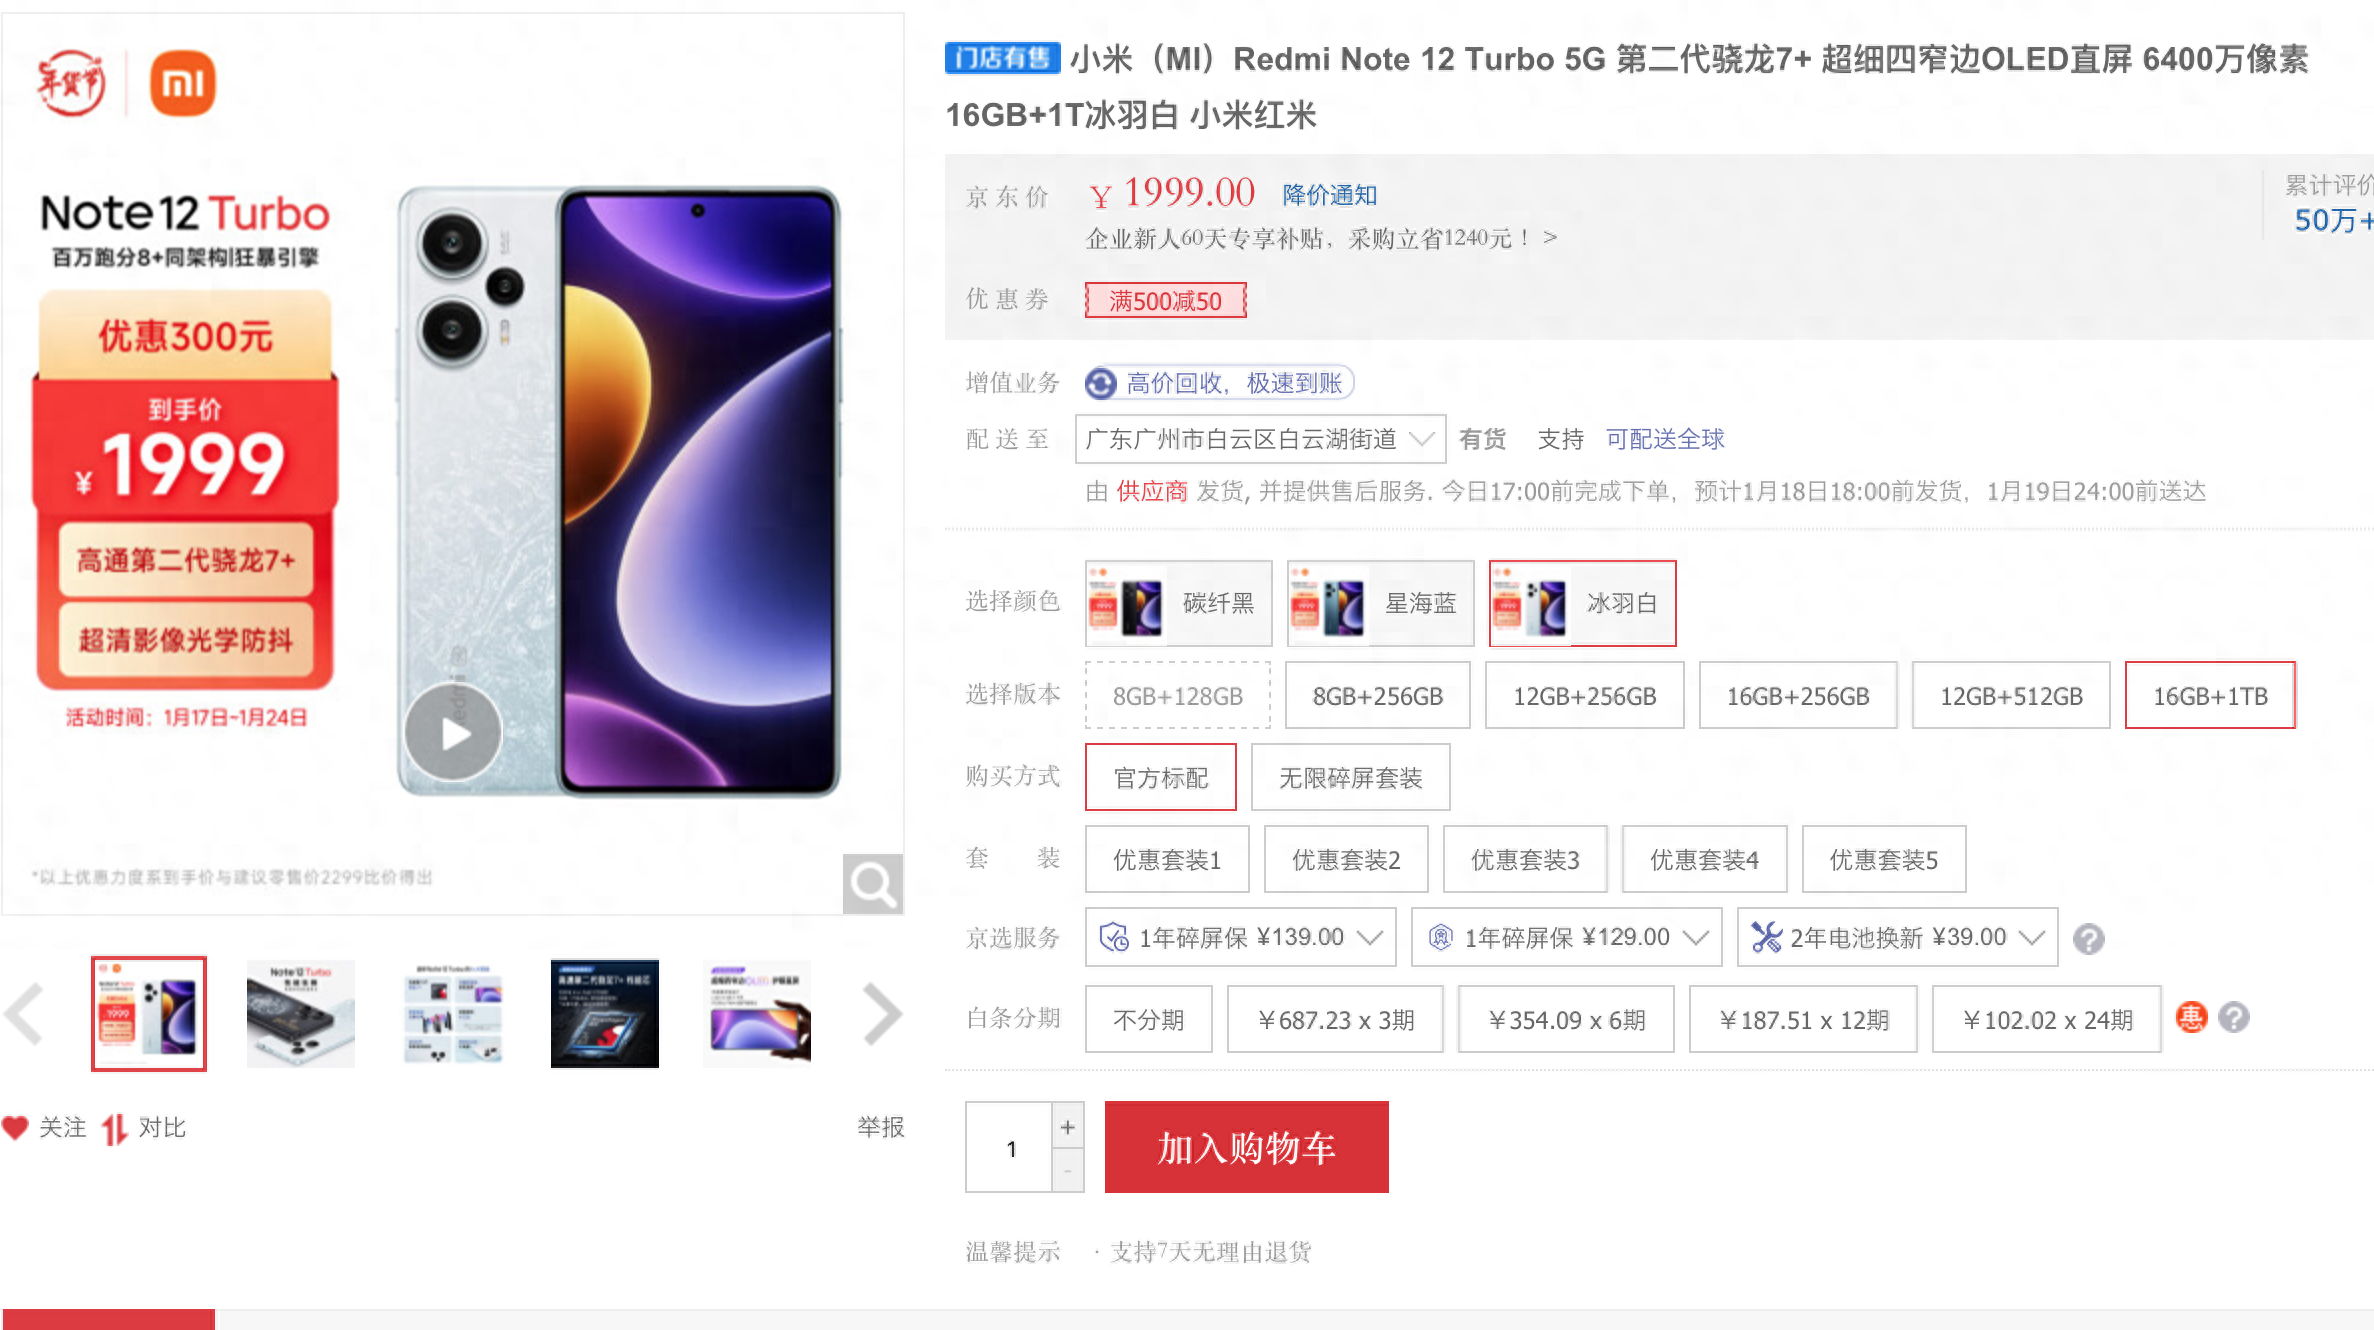The image size is (2374, 1330).
Task: Expand 2年电池换新 ¥39.00 dropdown
Action: [1898, 937]
